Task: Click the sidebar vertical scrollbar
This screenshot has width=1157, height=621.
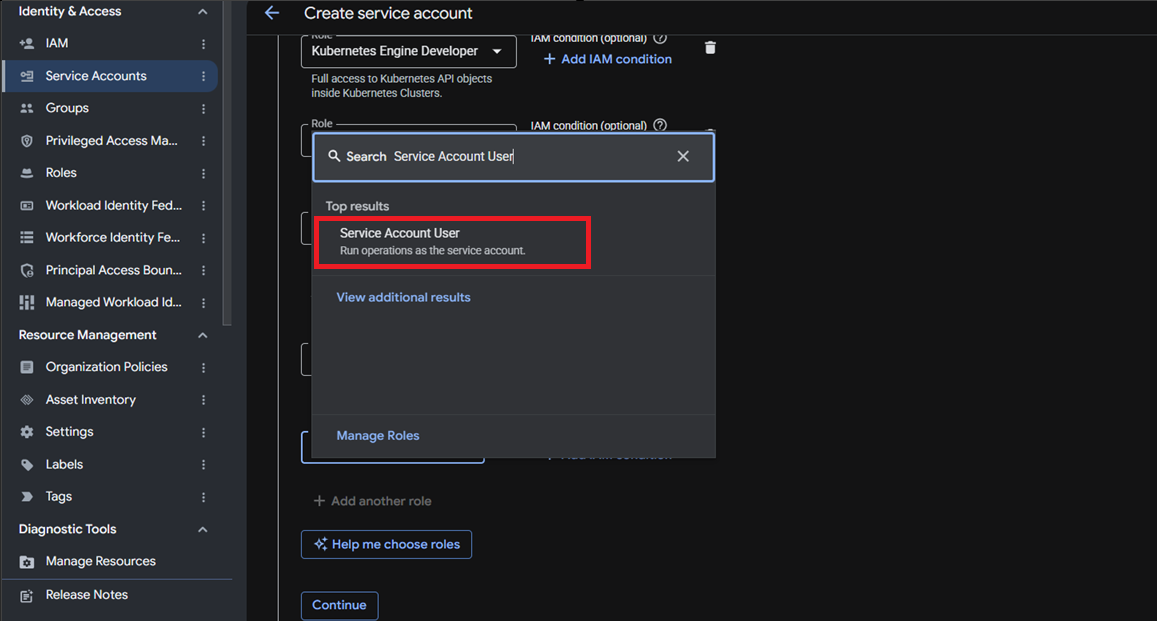Action: [227, 162]
